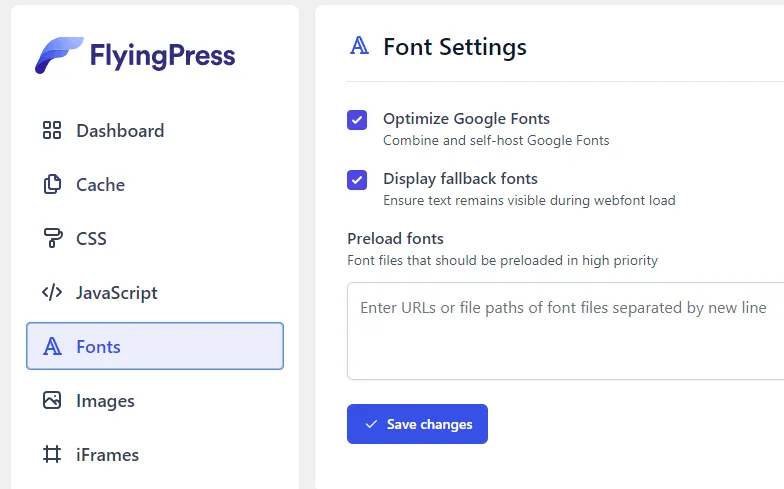Click the Optimize Google Fonts label text
This screenshot has height=489, width=784.
point(466,119)
